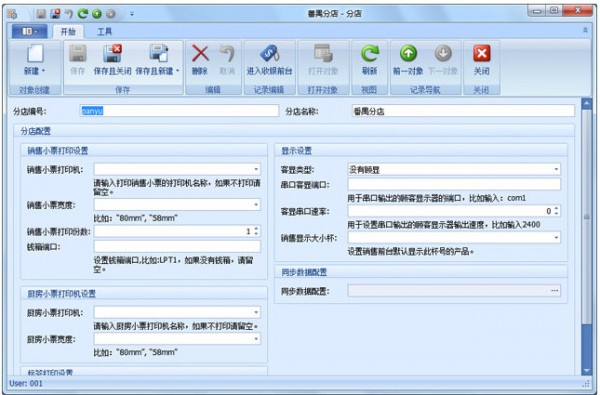Click quick access save icon in title bar
This screenshot has width=600, height=395.
pos(41,14)
